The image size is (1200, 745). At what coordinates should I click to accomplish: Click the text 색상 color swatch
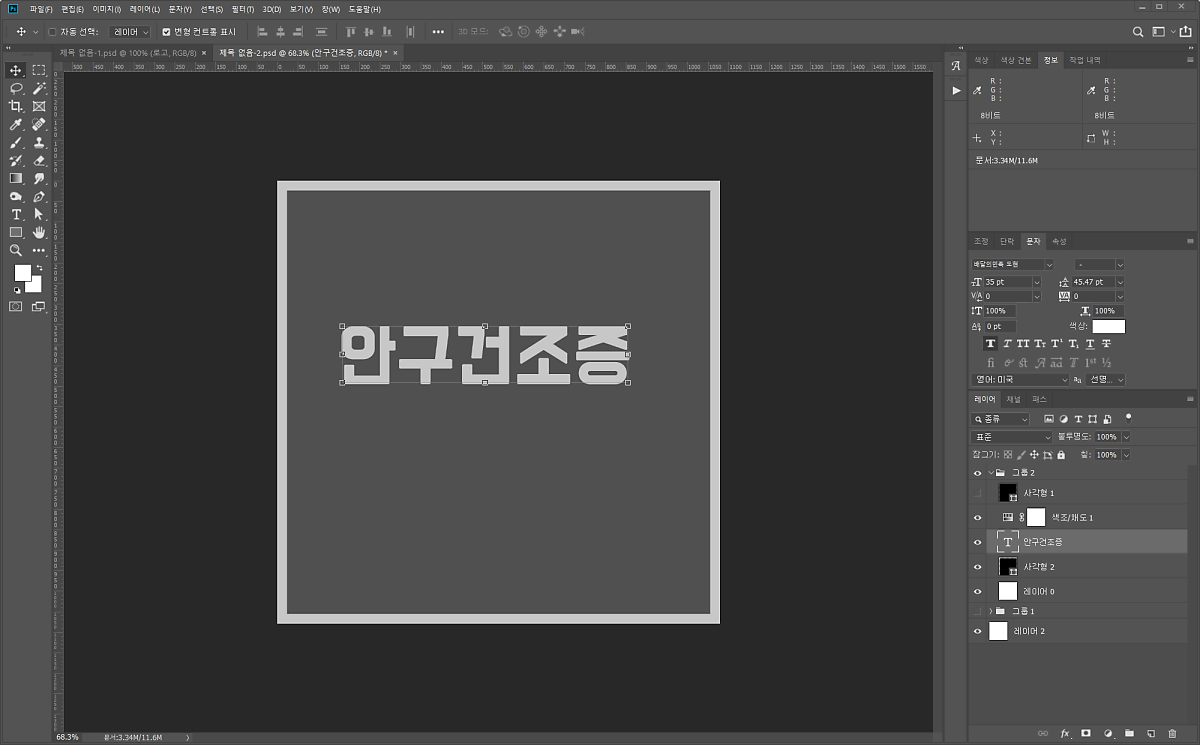tap(1108, 327)
